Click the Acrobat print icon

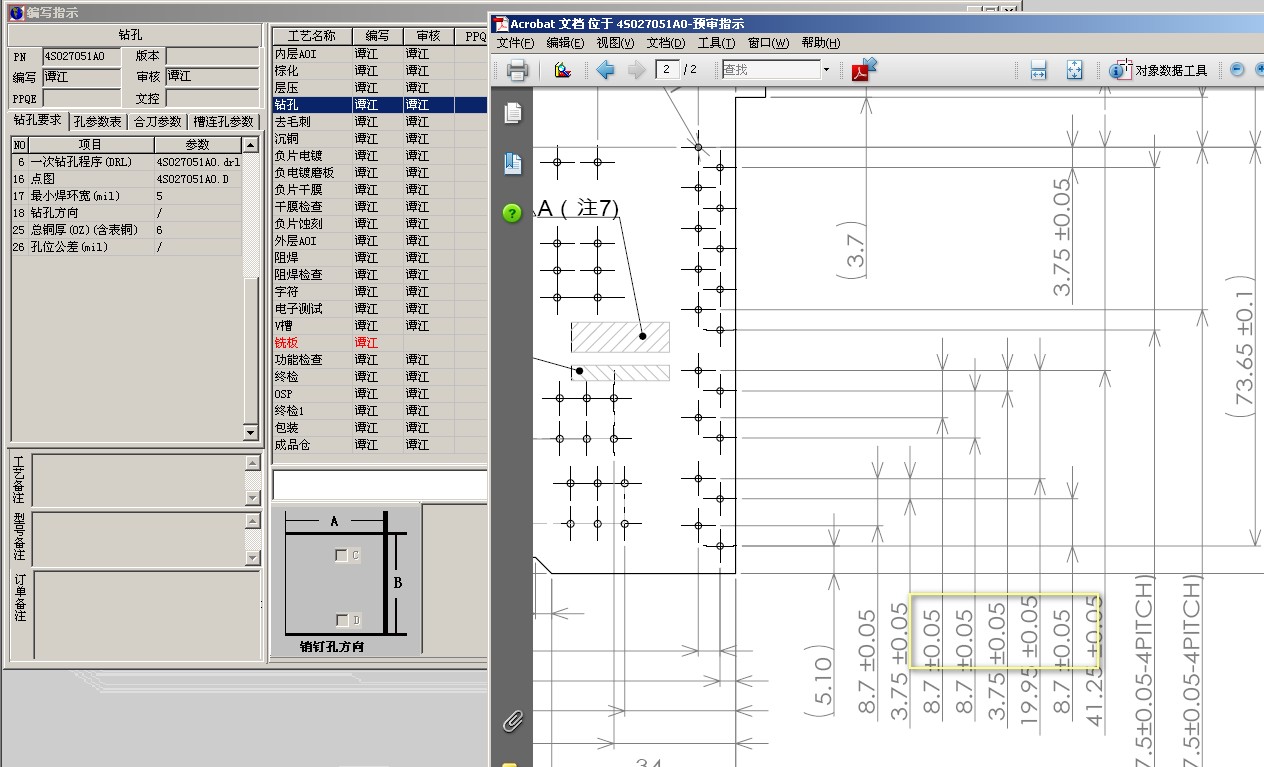pos(517,70)
